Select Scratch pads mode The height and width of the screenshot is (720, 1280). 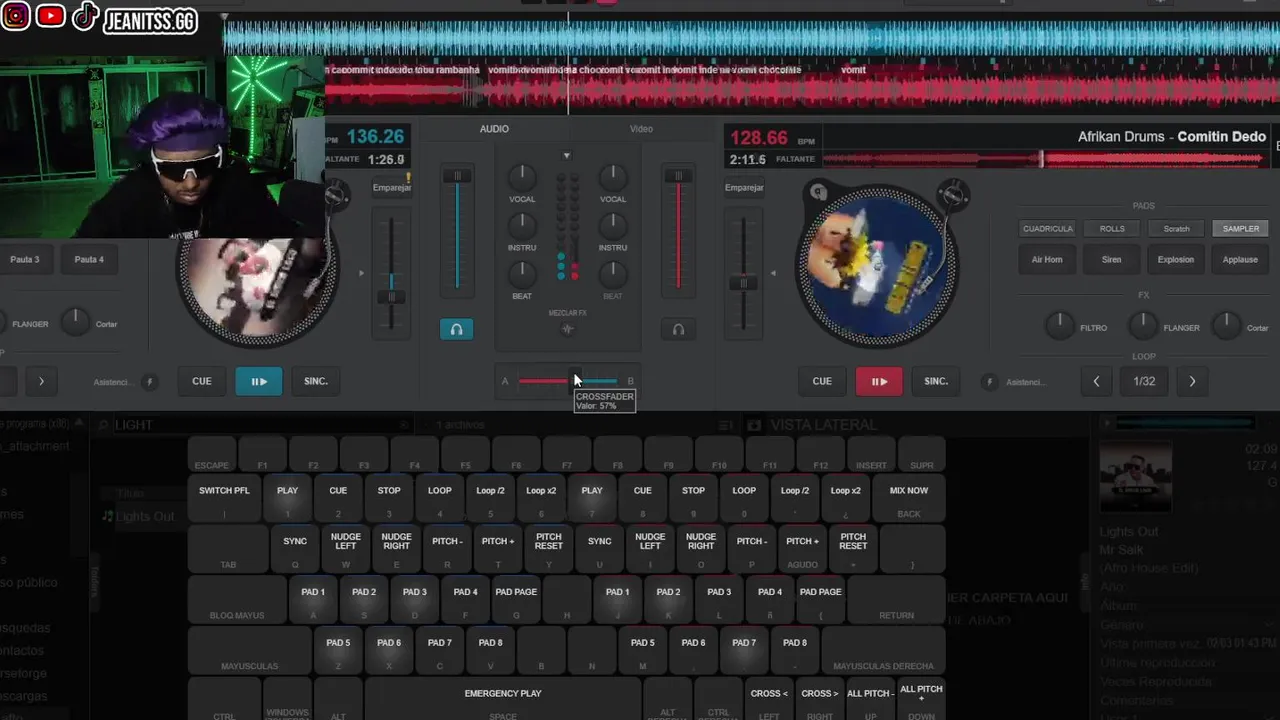(x=1177, y=229)
